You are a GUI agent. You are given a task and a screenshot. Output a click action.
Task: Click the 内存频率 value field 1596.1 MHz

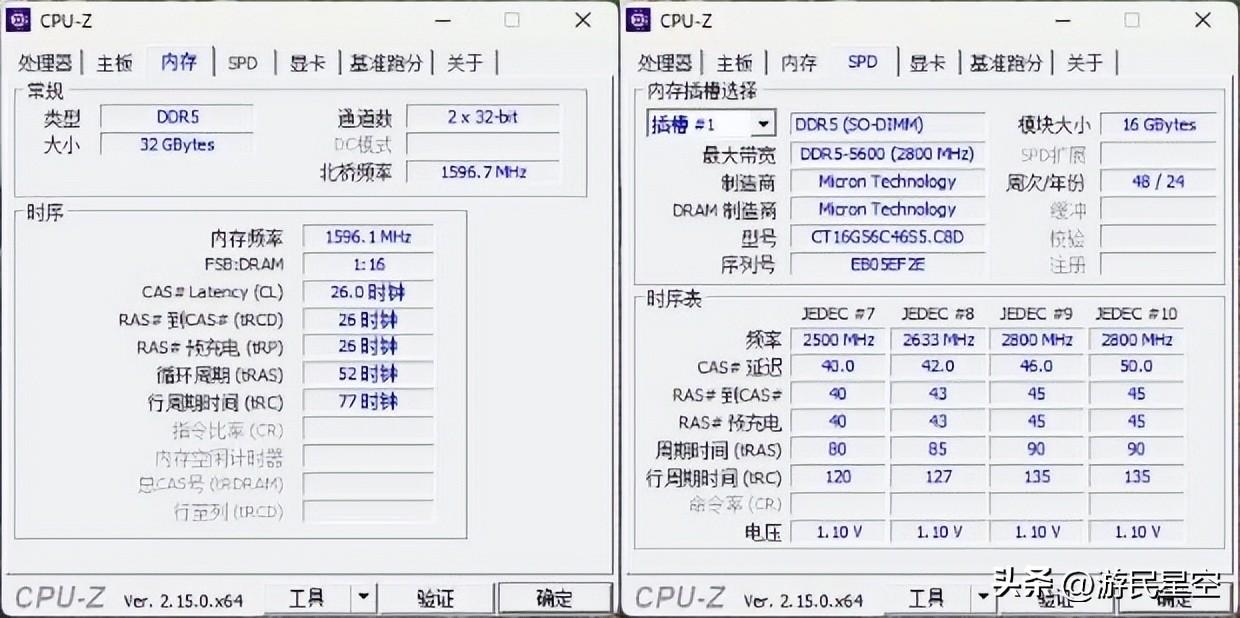[x=368, y=238]
